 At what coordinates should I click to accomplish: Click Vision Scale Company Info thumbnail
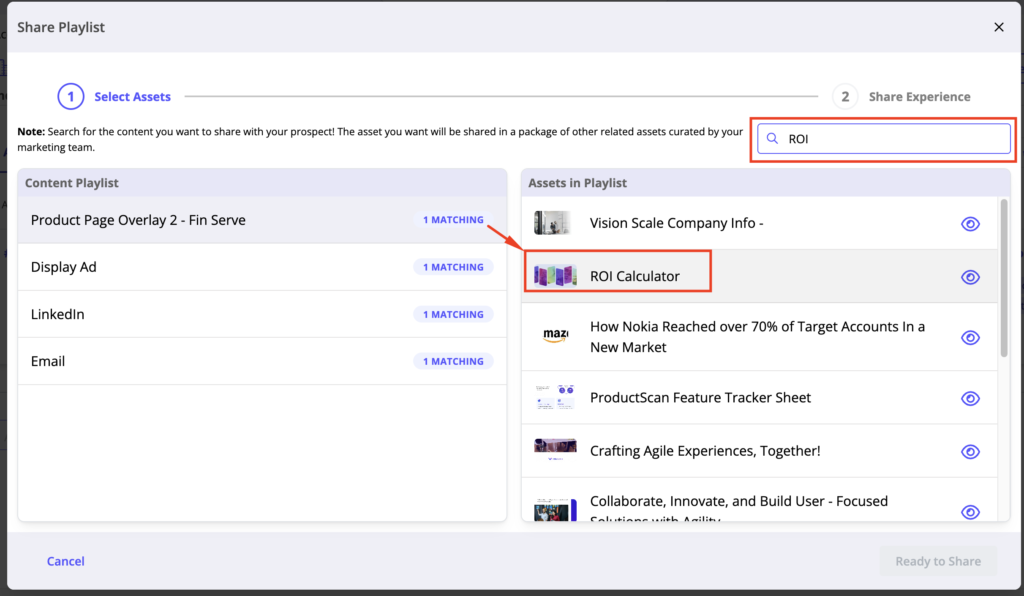(x=552, y=223)
